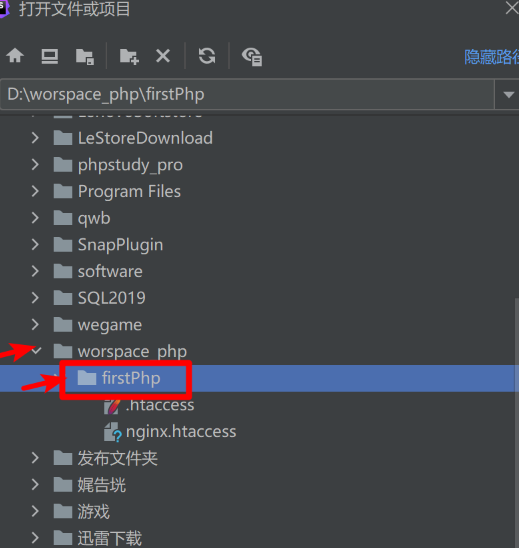Jump to the project directory icon

(85, 57)
